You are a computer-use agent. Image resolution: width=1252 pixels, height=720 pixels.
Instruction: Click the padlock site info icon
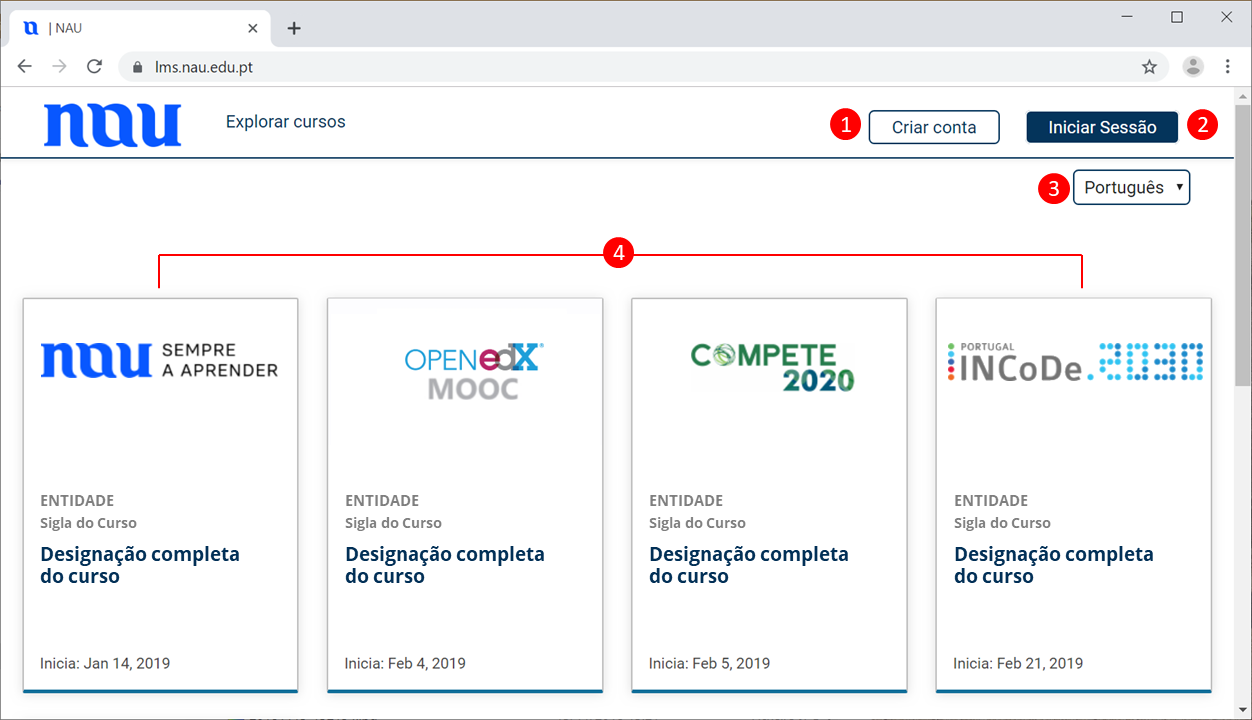(138, 67)
